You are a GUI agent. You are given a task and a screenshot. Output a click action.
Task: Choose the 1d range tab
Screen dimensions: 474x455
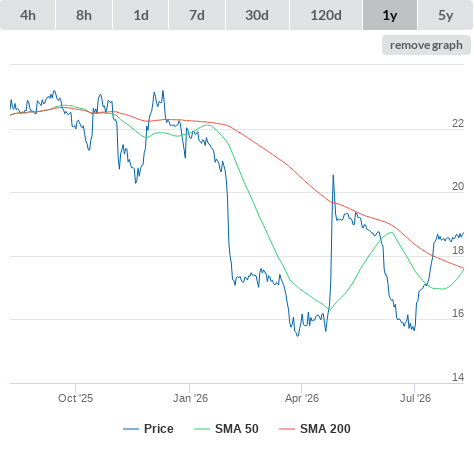141,15
